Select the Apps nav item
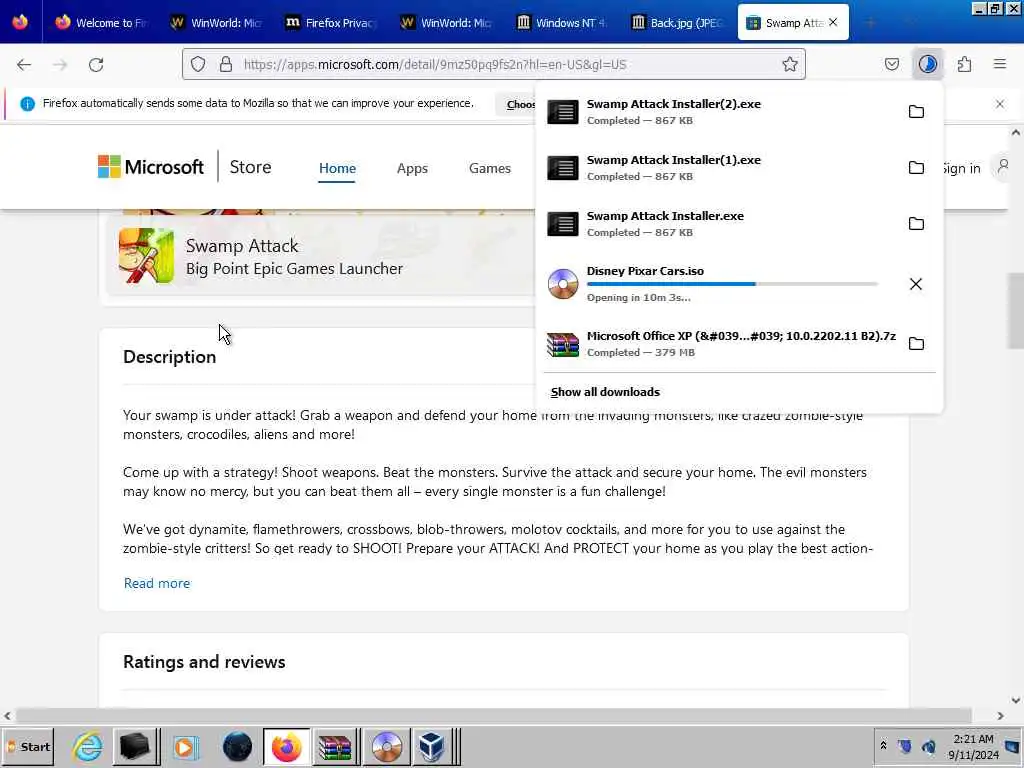This screenshot has height=768, width=1024. point(412,168)
